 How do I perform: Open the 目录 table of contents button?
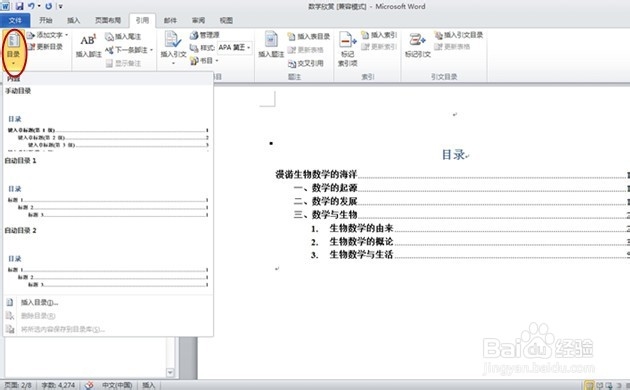(13, 49)
